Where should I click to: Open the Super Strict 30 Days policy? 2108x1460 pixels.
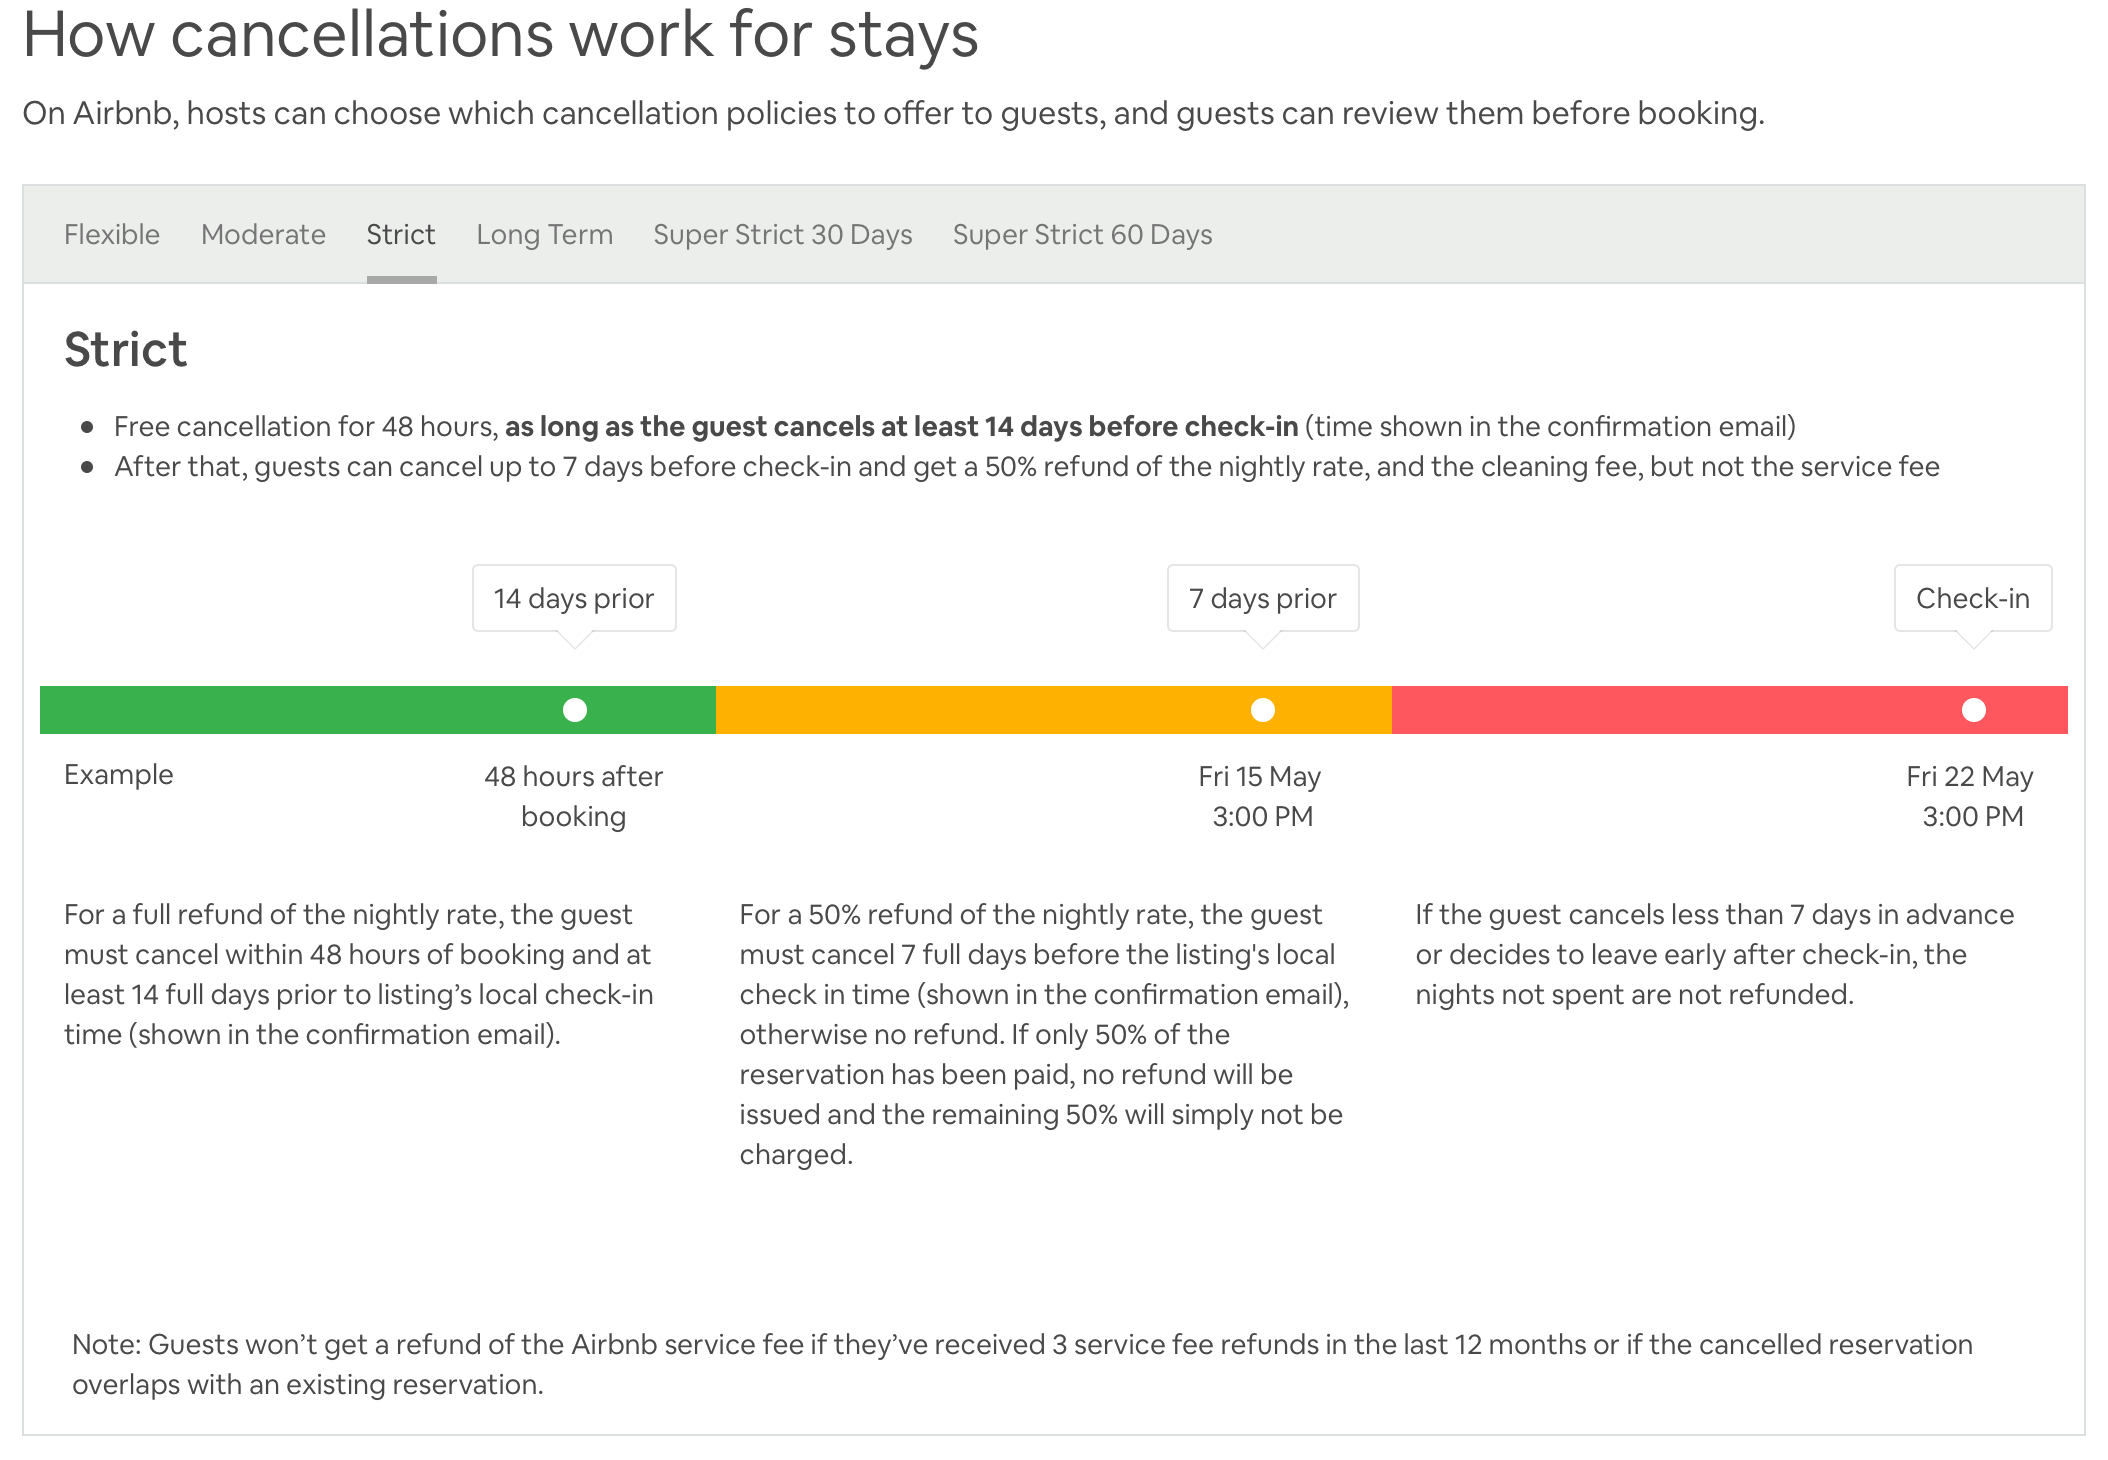click(x=783, y=234)
